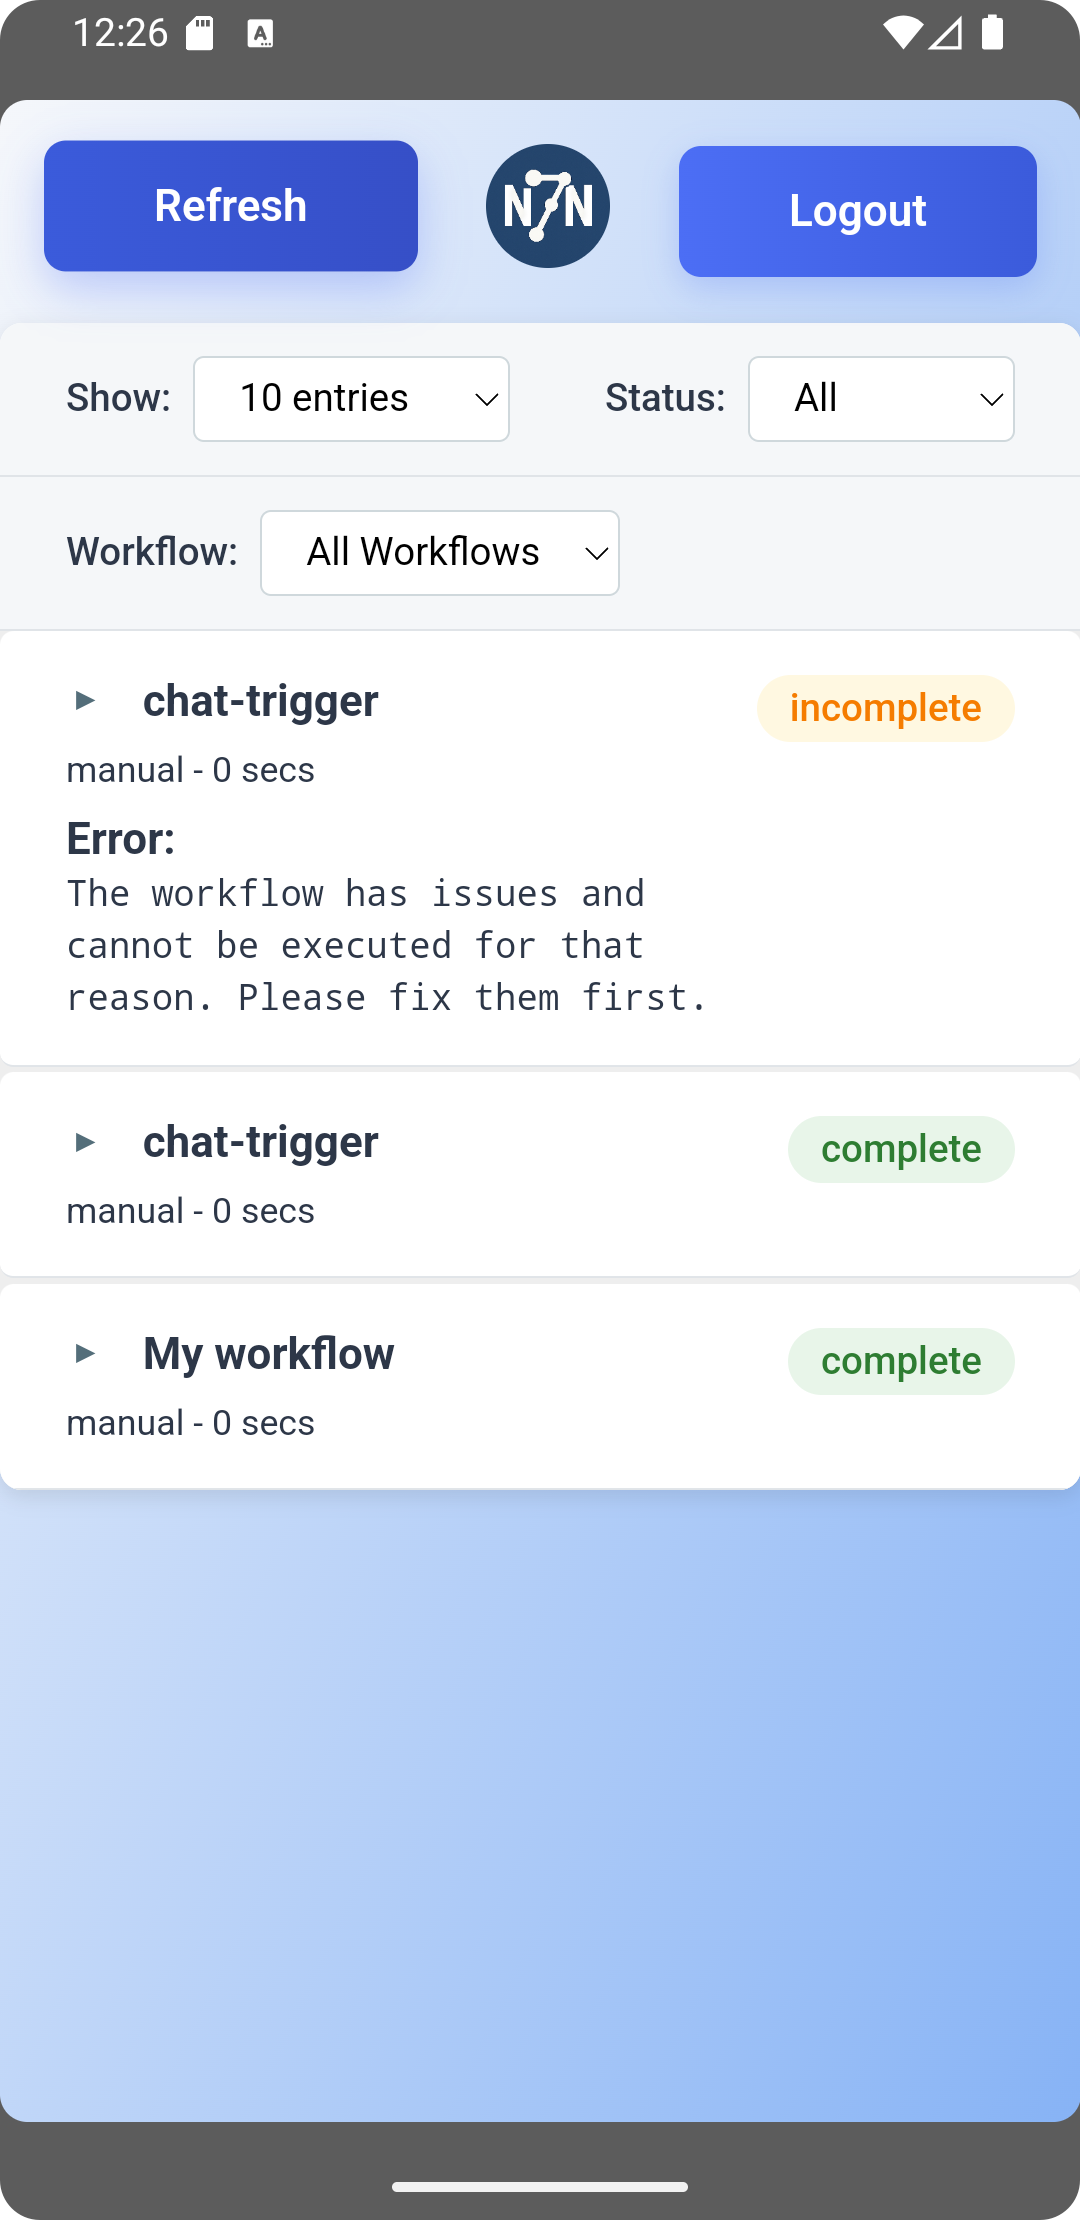Expand the My workflow execution

point(85,1353)
